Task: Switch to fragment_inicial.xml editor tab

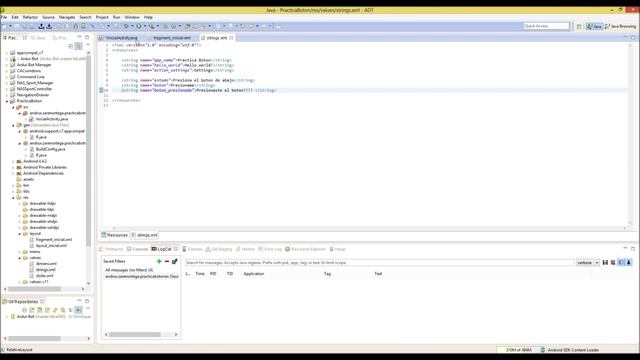Action: click(171, 38)
